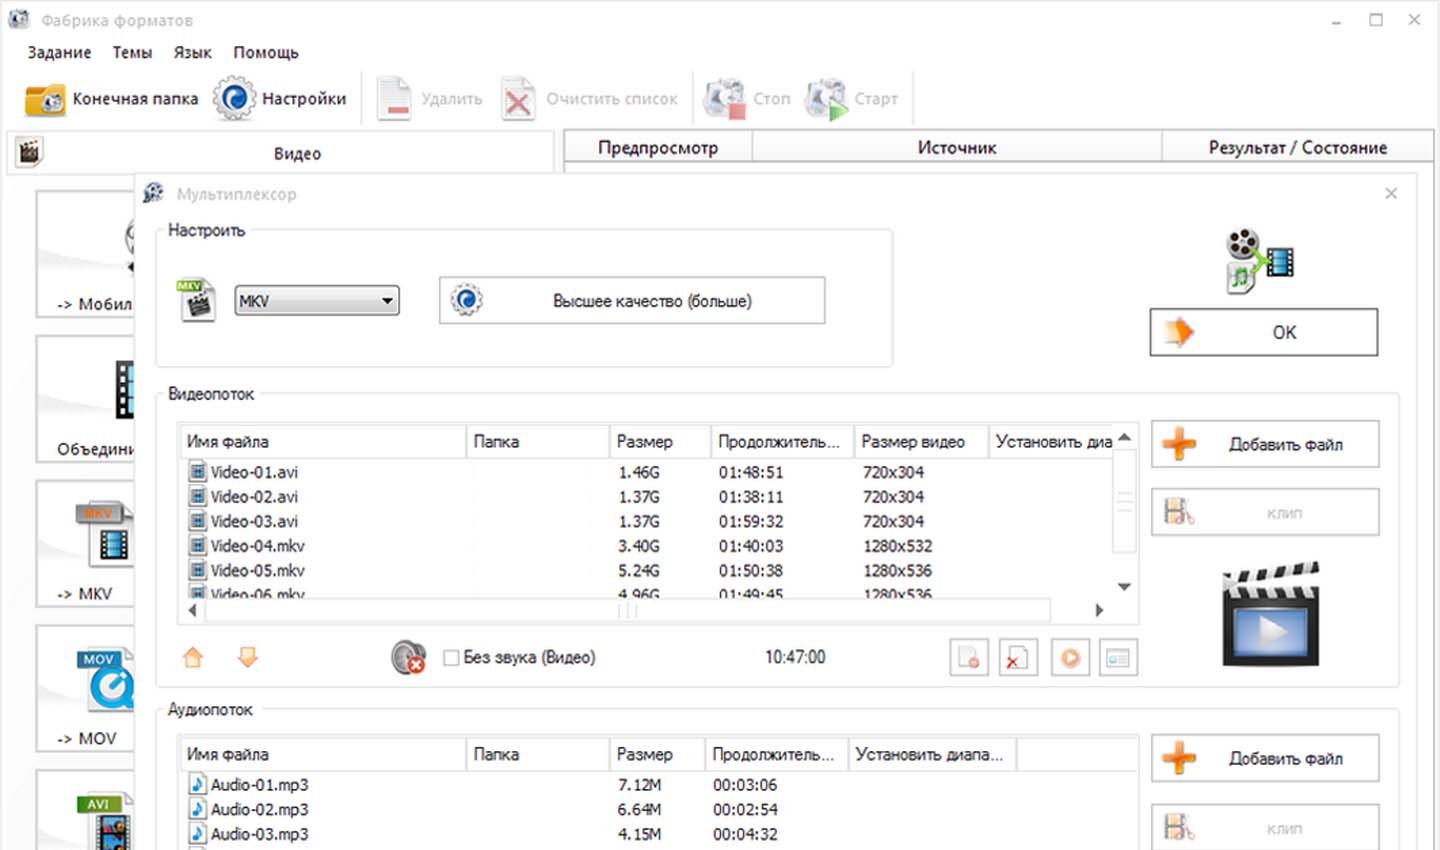Select Video-04.mkv in the video list
1440x850 pixels.
click(258, 546)
